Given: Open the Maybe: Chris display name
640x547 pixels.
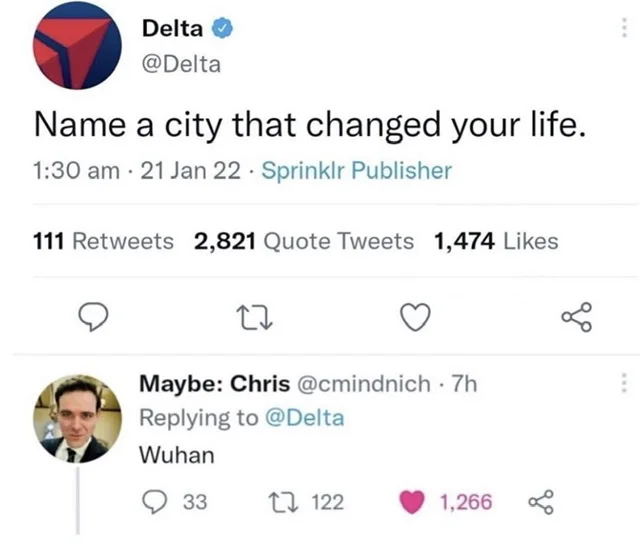Looking at the screenshot, I should coord(213,384).
